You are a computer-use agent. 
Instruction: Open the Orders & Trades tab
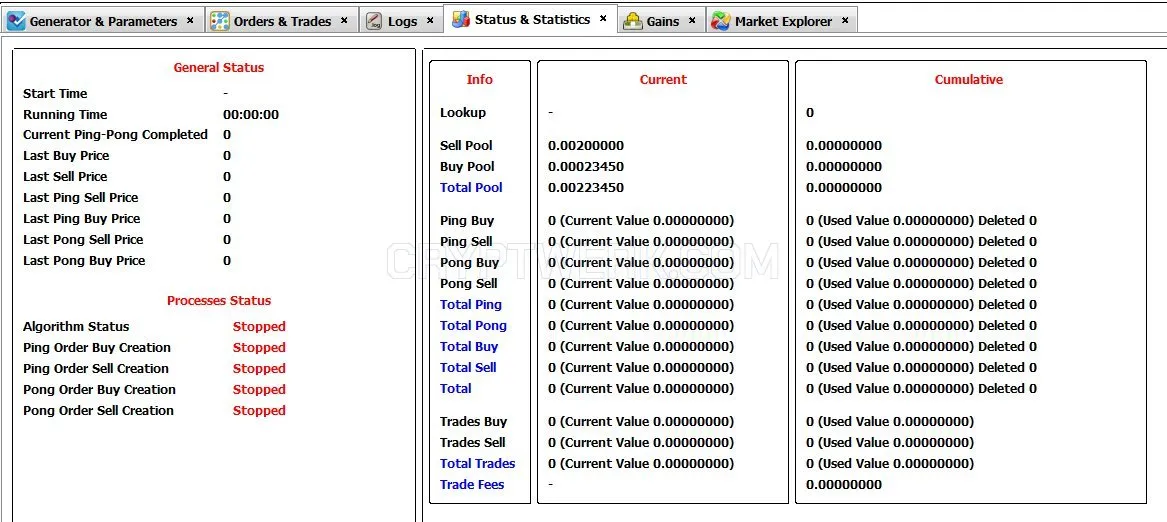[281, 20]
